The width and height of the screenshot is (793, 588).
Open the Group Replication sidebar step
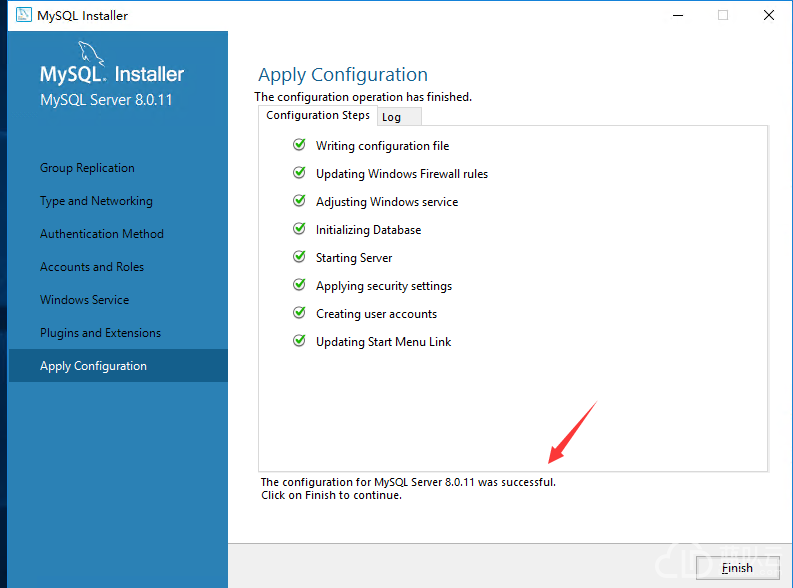pos(87,168)
